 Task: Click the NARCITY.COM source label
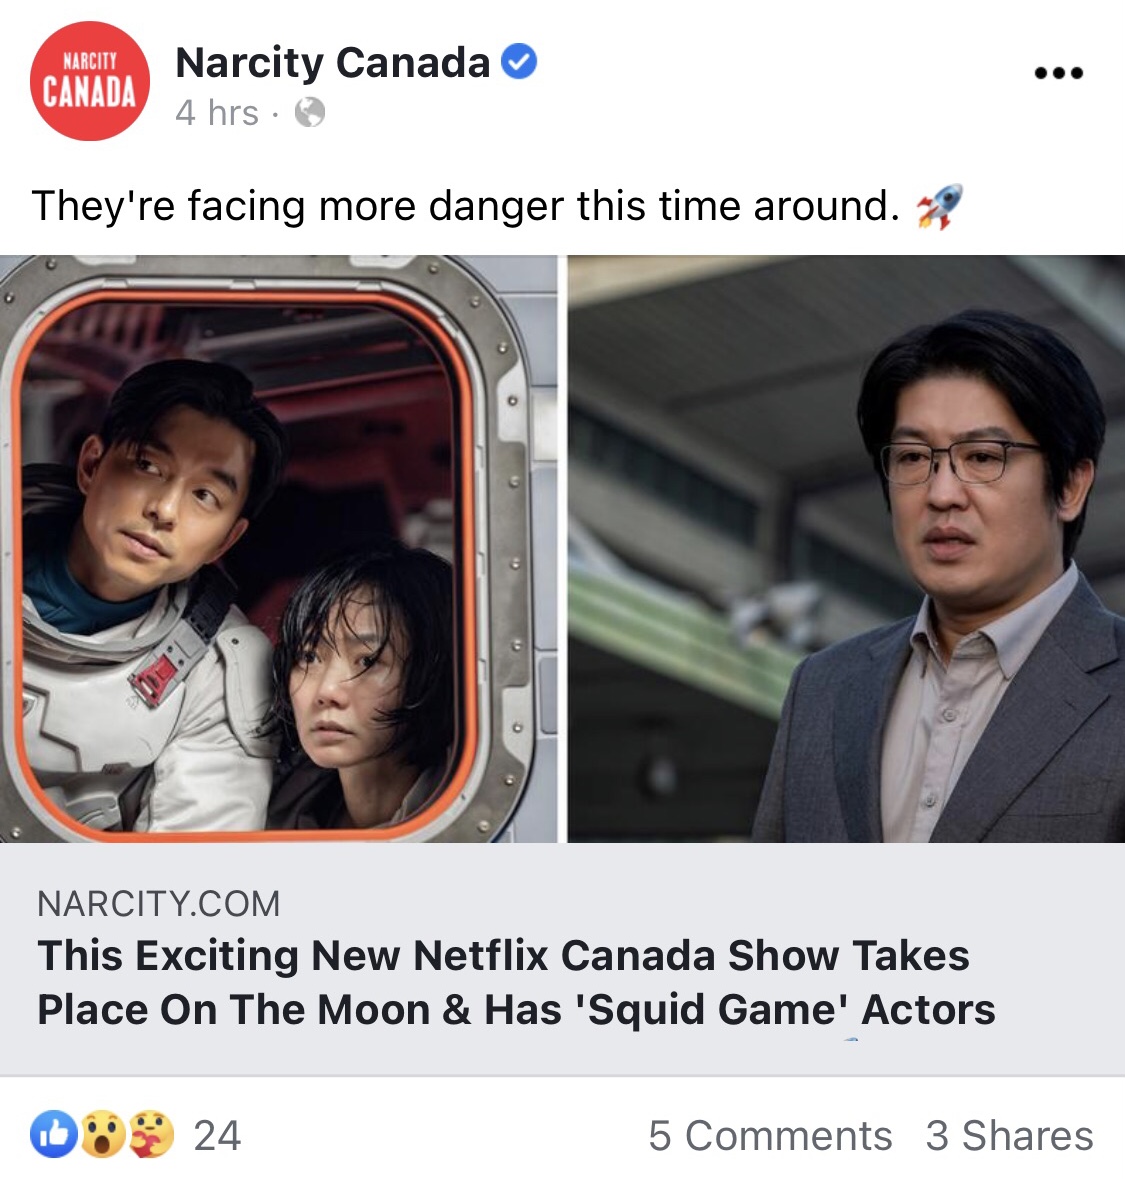click(x=159, y=903)
